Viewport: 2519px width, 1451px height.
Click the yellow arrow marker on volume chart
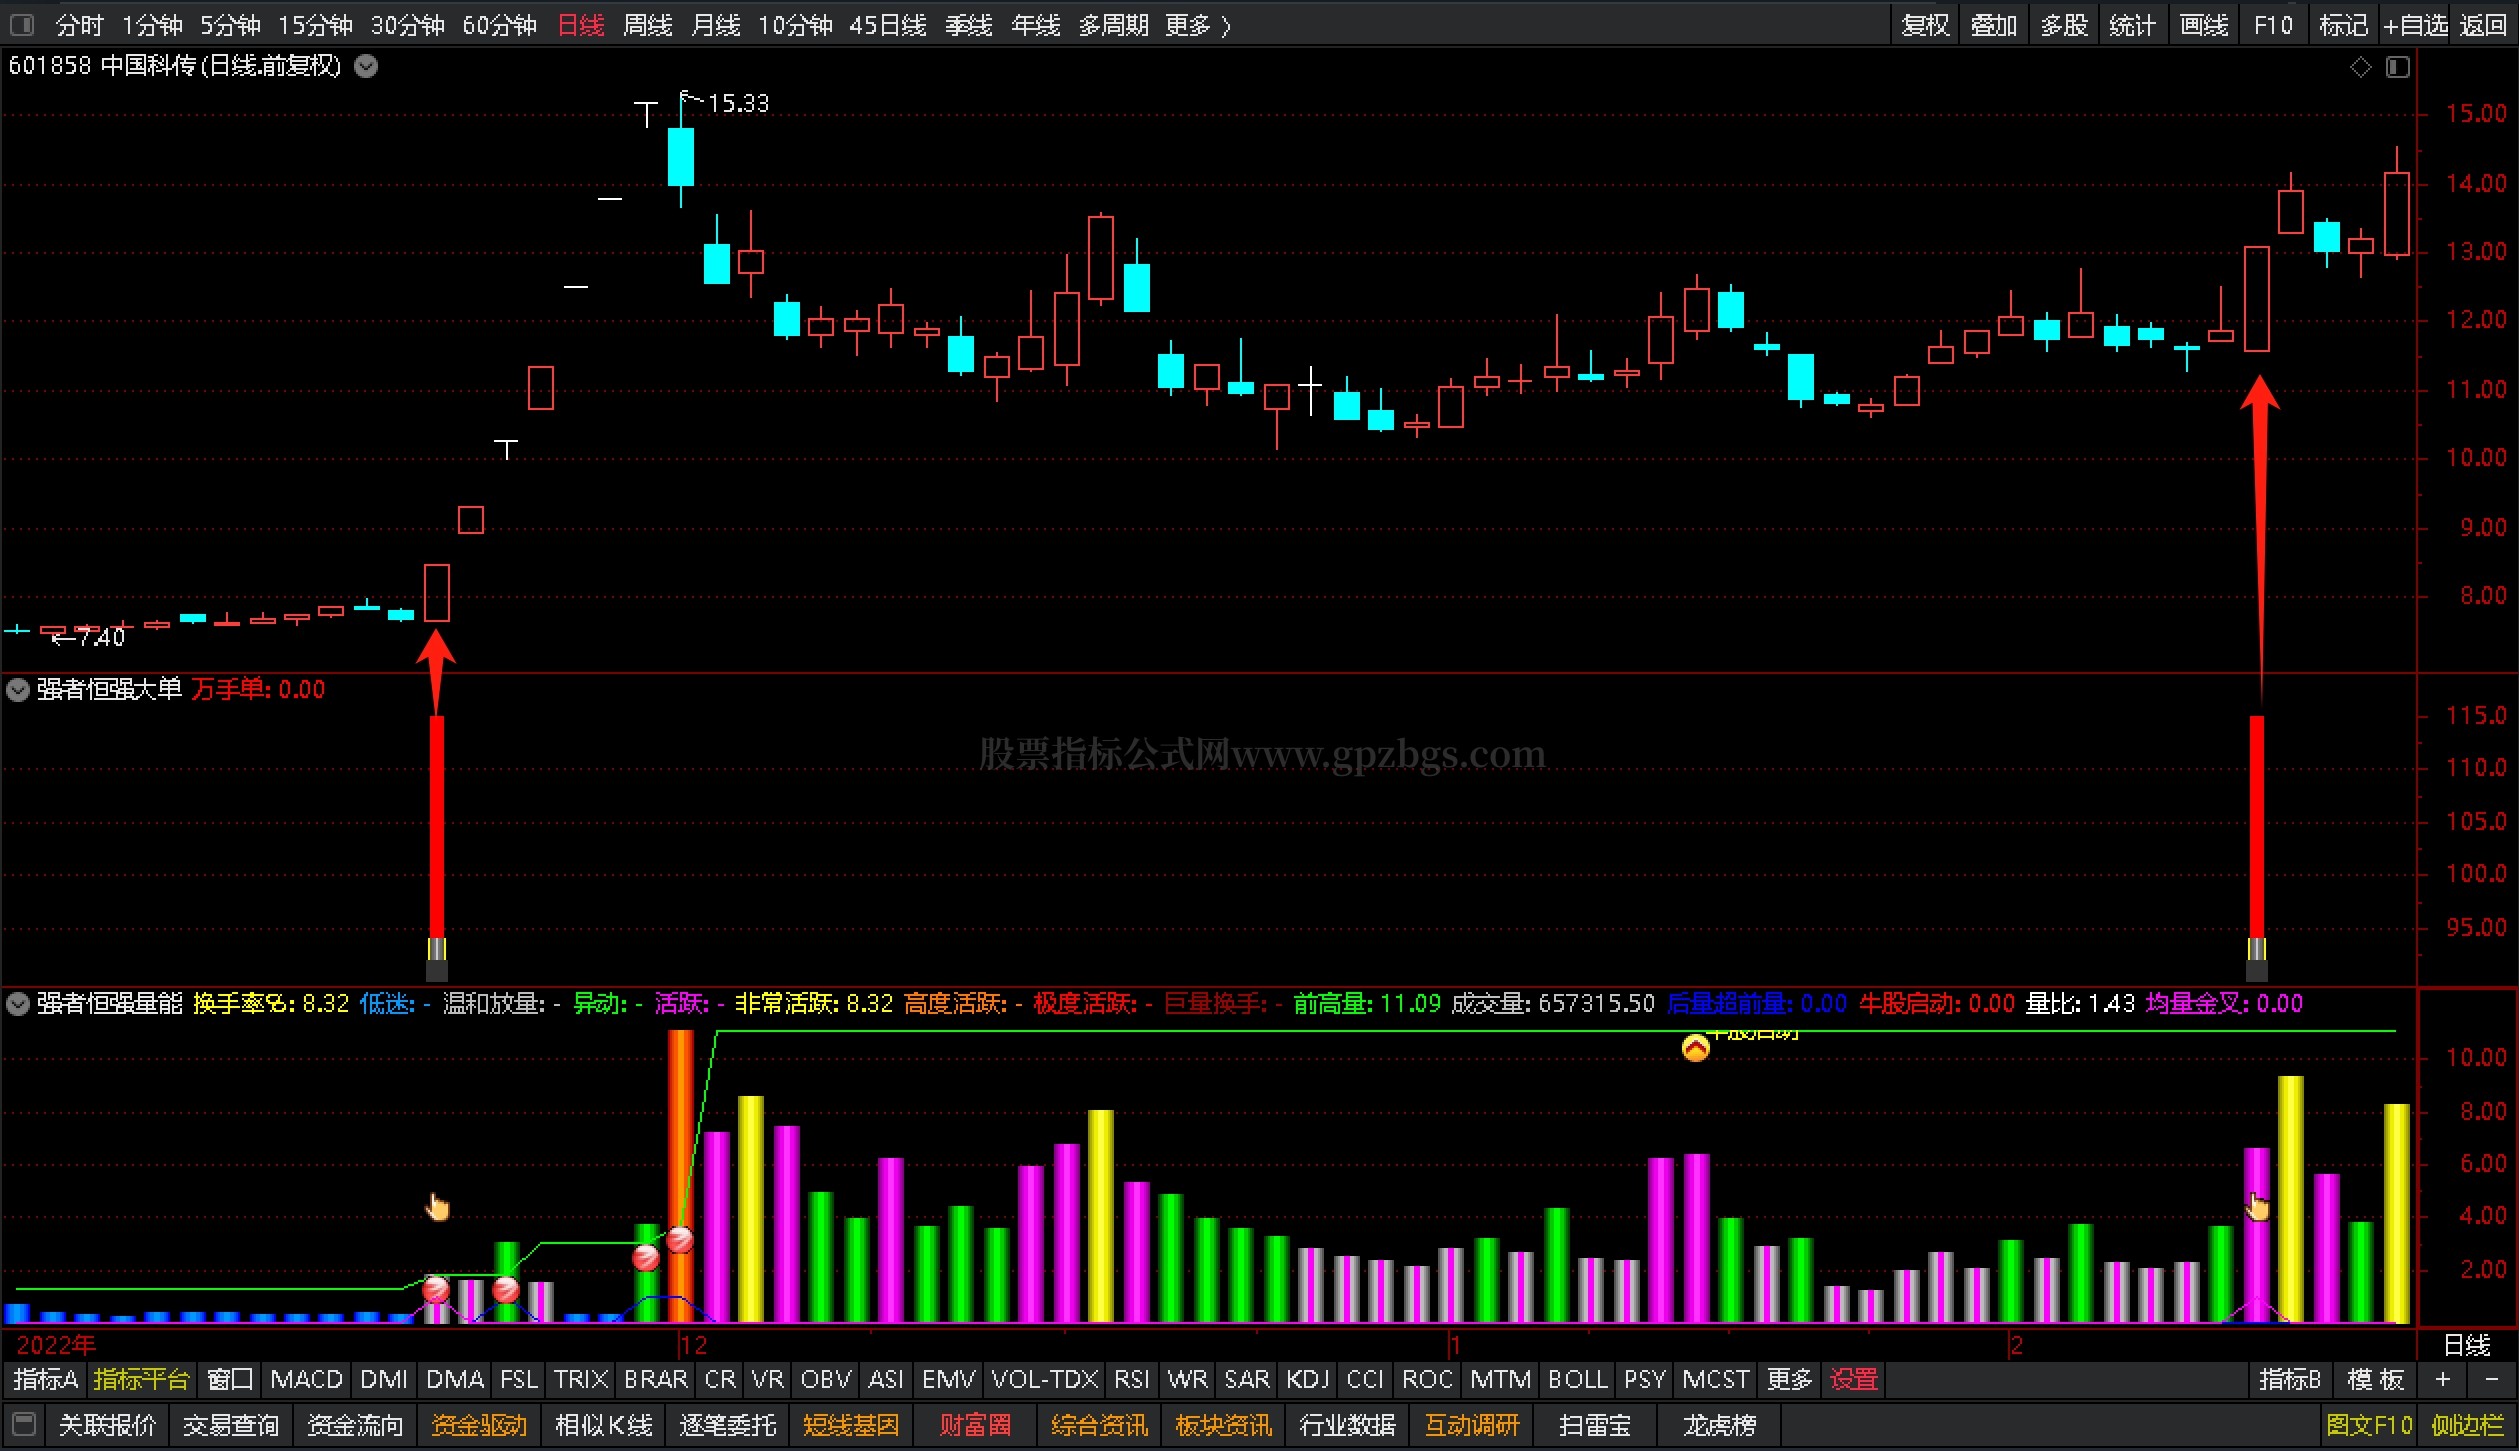1695,1048
